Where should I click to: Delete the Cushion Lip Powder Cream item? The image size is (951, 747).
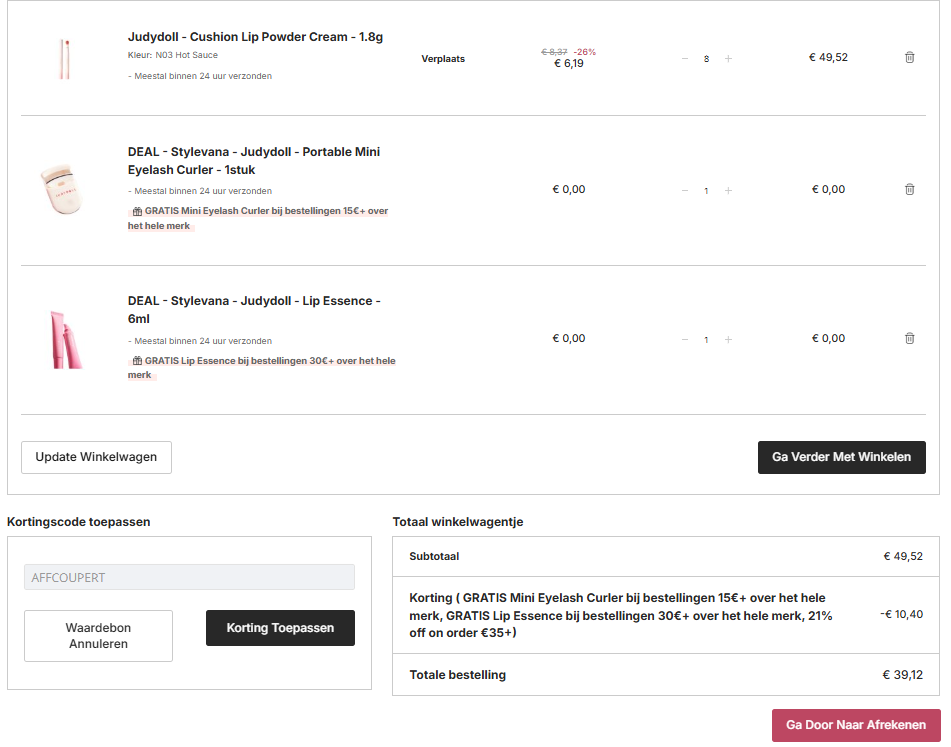pyautogui.click(x=909, y=58)
